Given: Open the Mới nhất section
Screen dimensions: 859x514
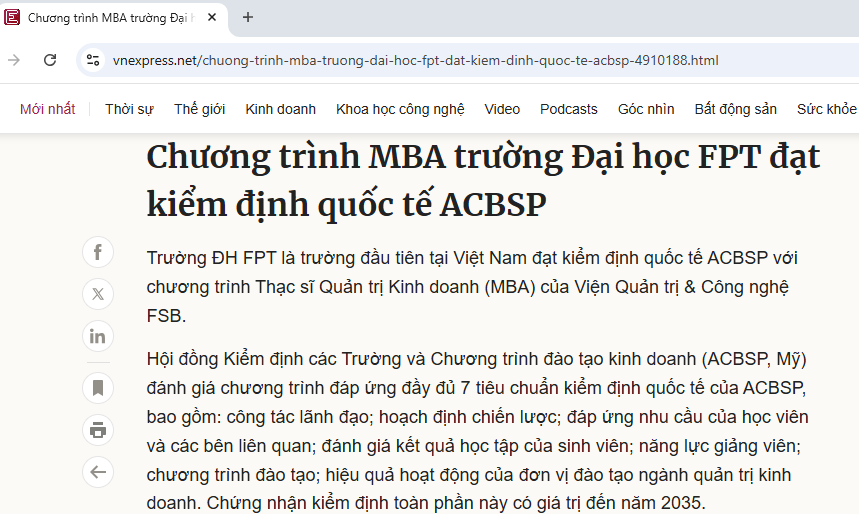Looking at the screenshot, I should [x=48, y=109].
